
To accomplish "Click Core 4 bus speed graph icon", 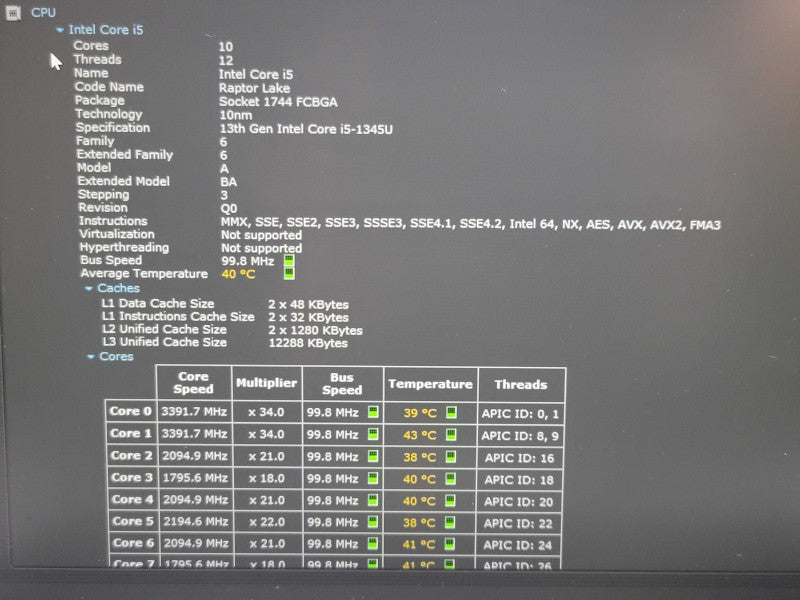I will click(x=373, y=500).
